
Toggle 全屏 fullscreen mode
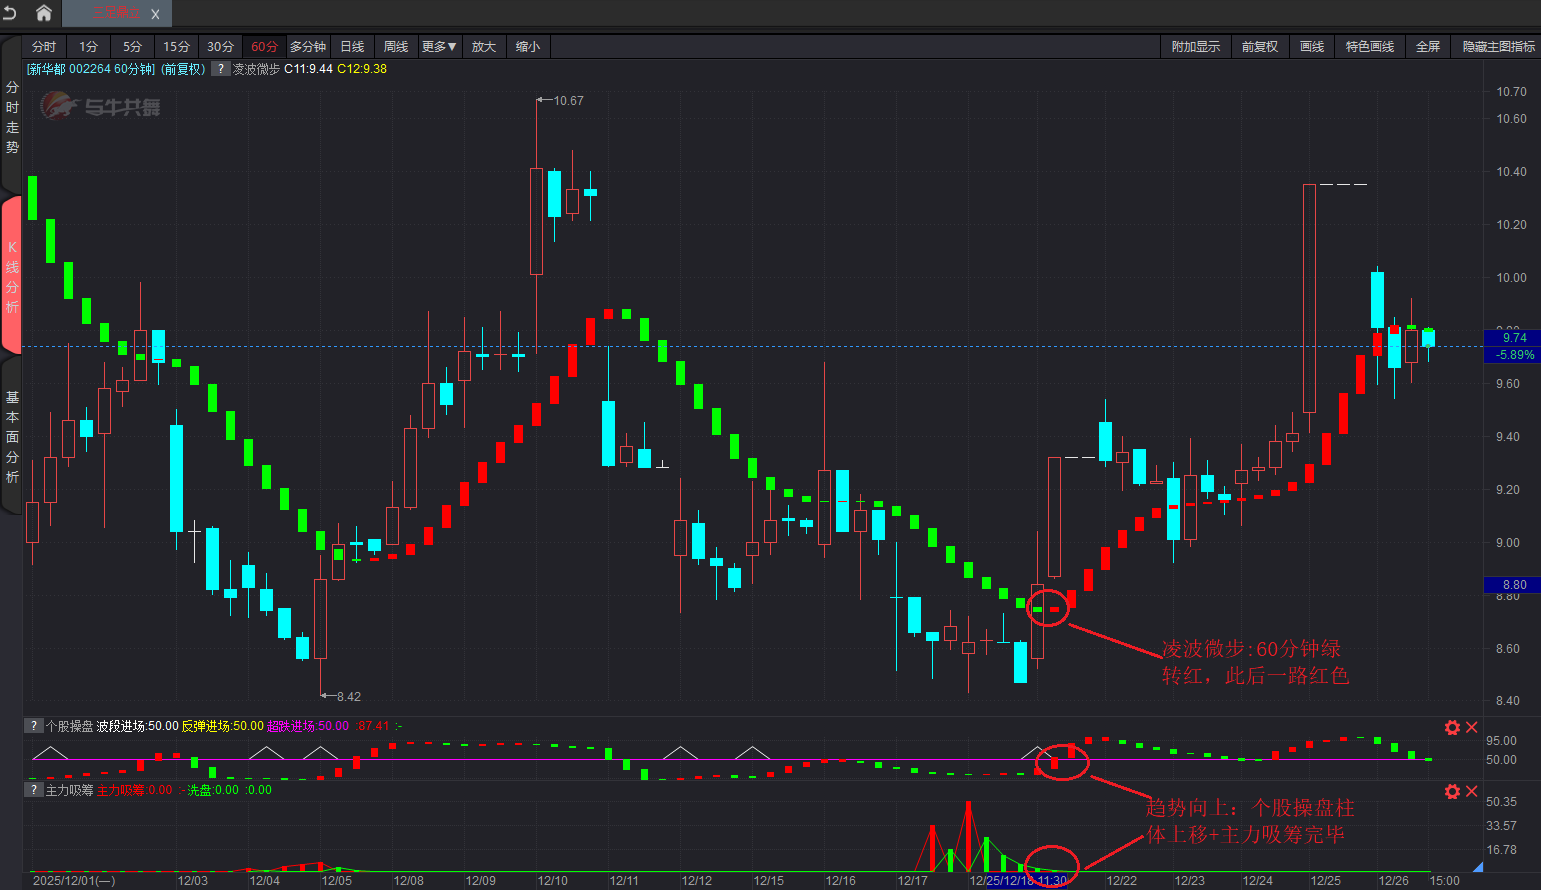pos(1427,47)
